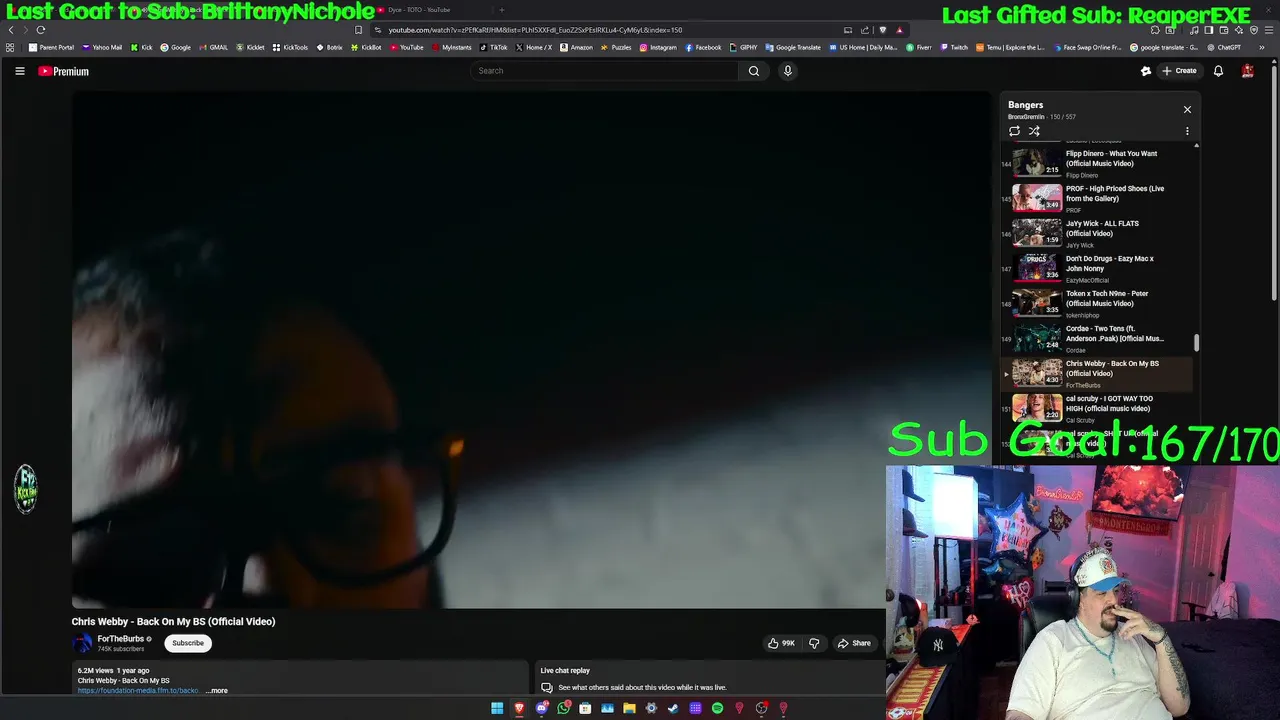Image resolution: width=1280 pixels, height=720 pixels.
Task: Open Twitch bookmark in bookmarks bar
Action: click(953, 47)
